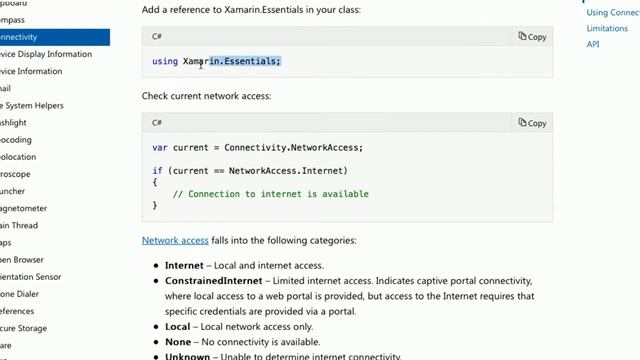Click the 'using' keyword in first code block
Image resolution: width=640 pixels, height=360 pixels.
point(165,61)
